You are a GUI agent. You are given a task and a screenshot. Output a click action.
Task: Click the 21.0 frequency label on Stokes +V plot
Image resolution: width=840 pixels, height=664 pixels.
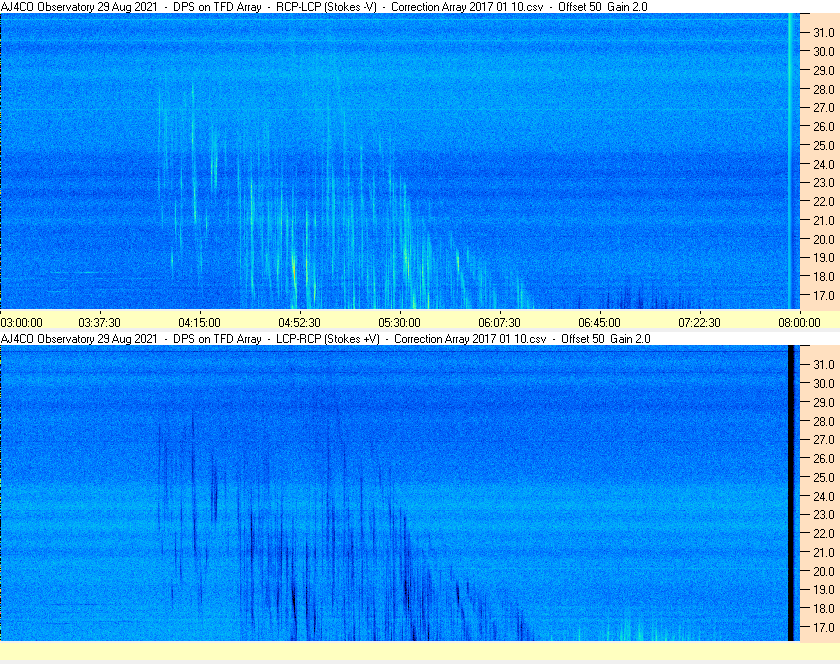tap(824, 552)
